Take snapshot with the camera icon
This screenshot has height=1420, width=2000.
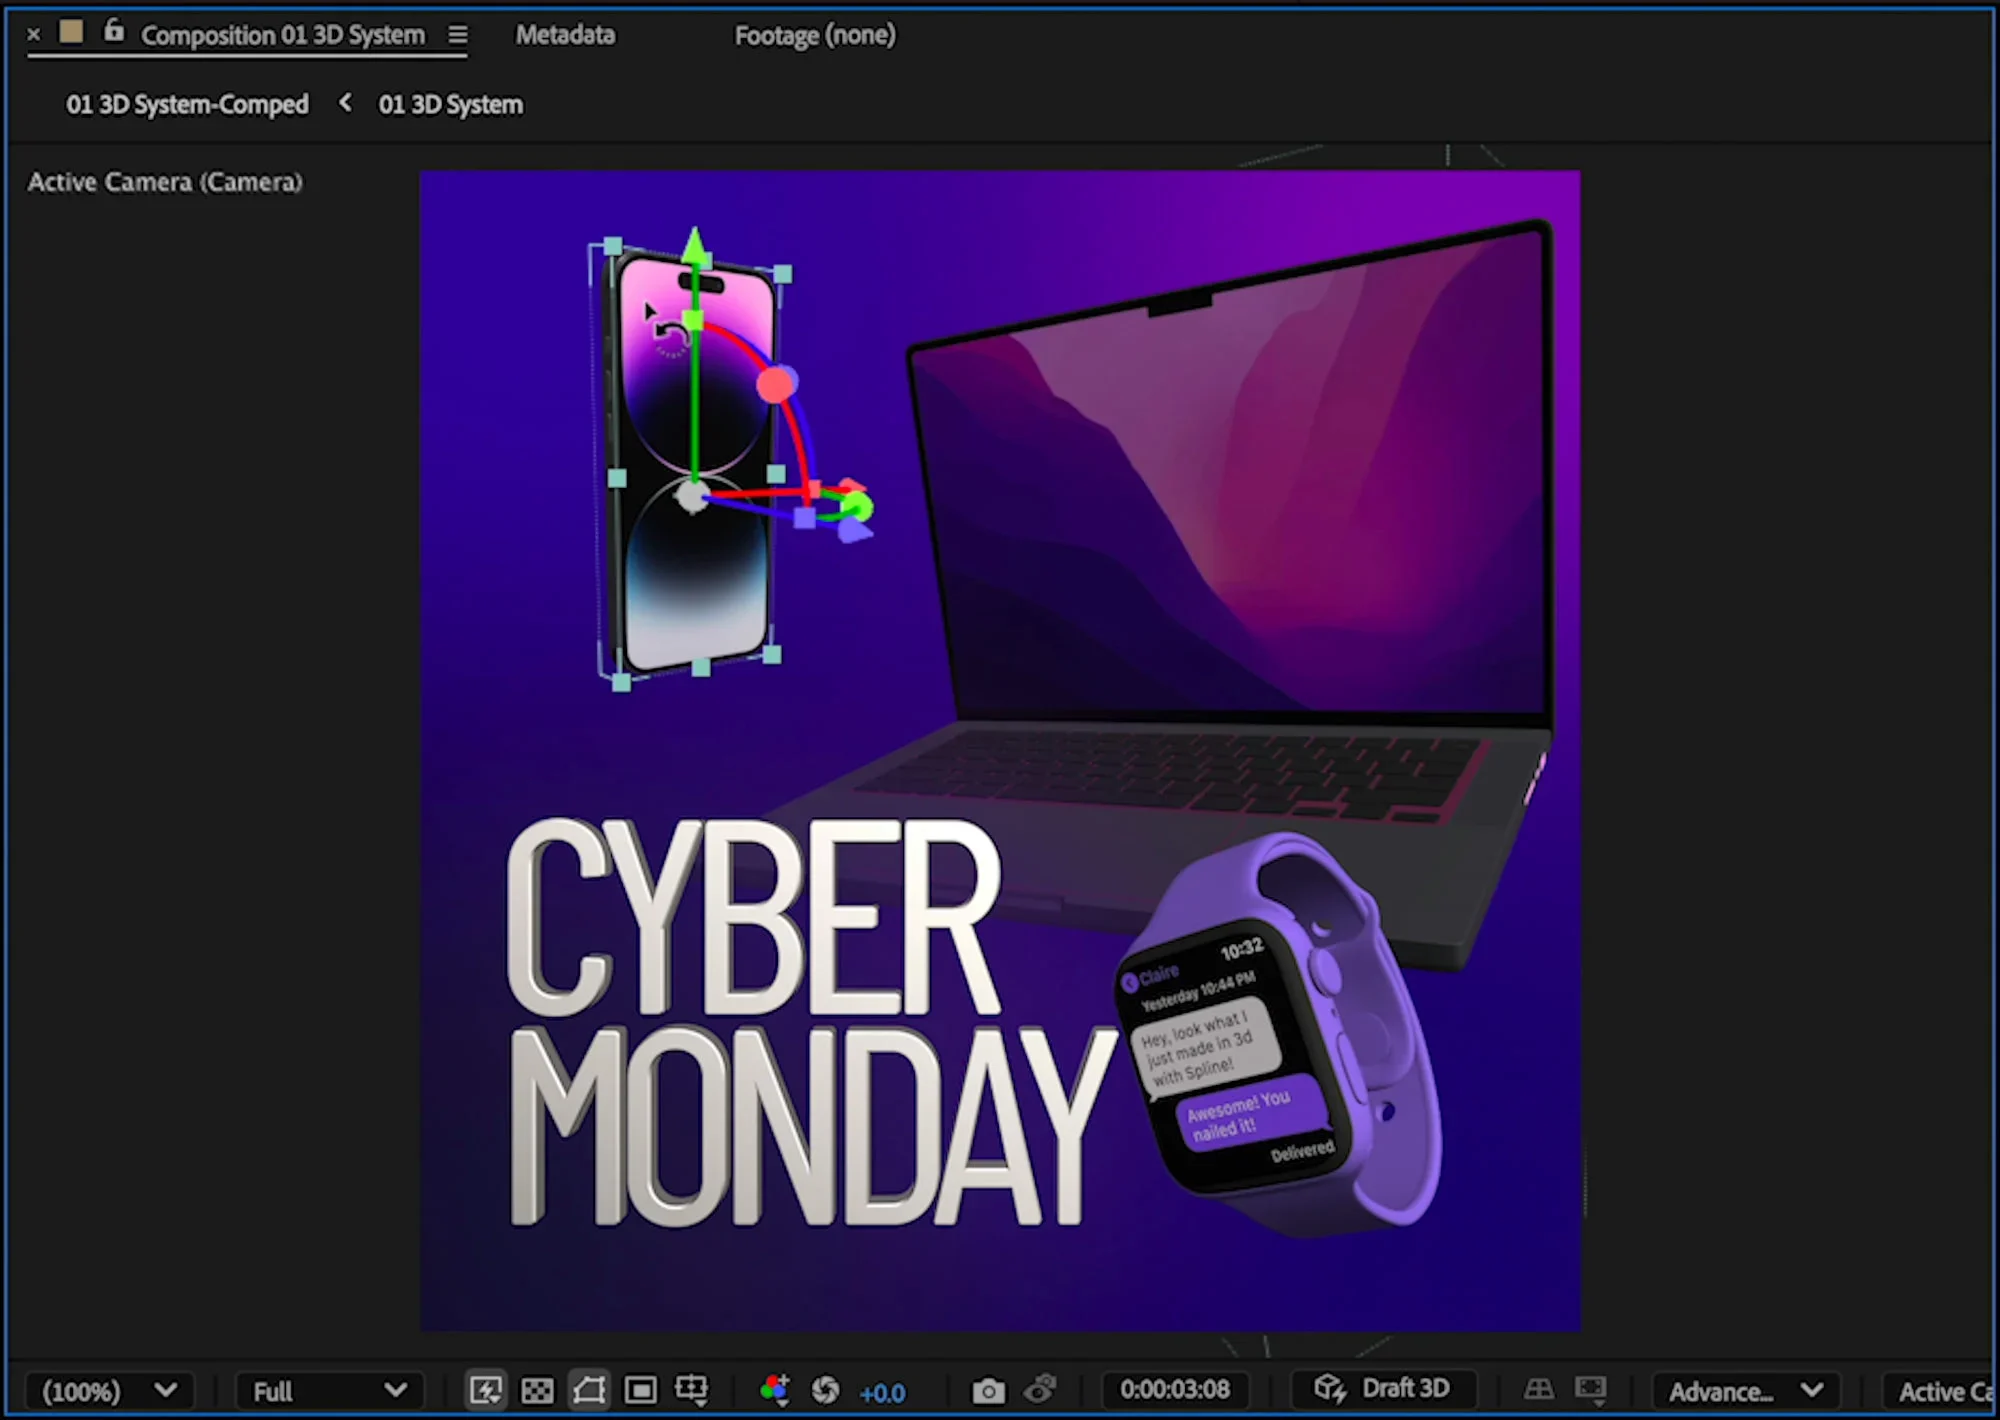(988, 1390)
